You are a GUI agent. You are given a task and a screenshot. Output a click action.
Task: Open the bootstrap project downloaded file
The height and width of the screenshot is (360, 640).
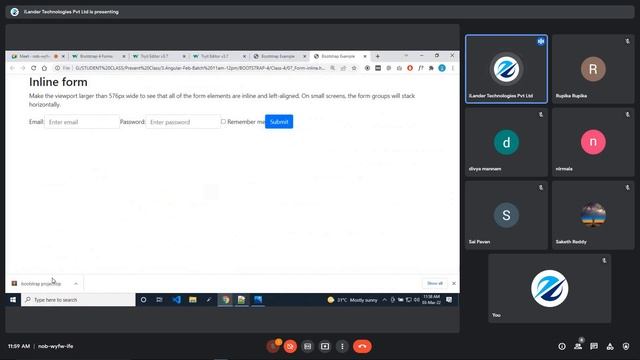(x=40, y=284)
